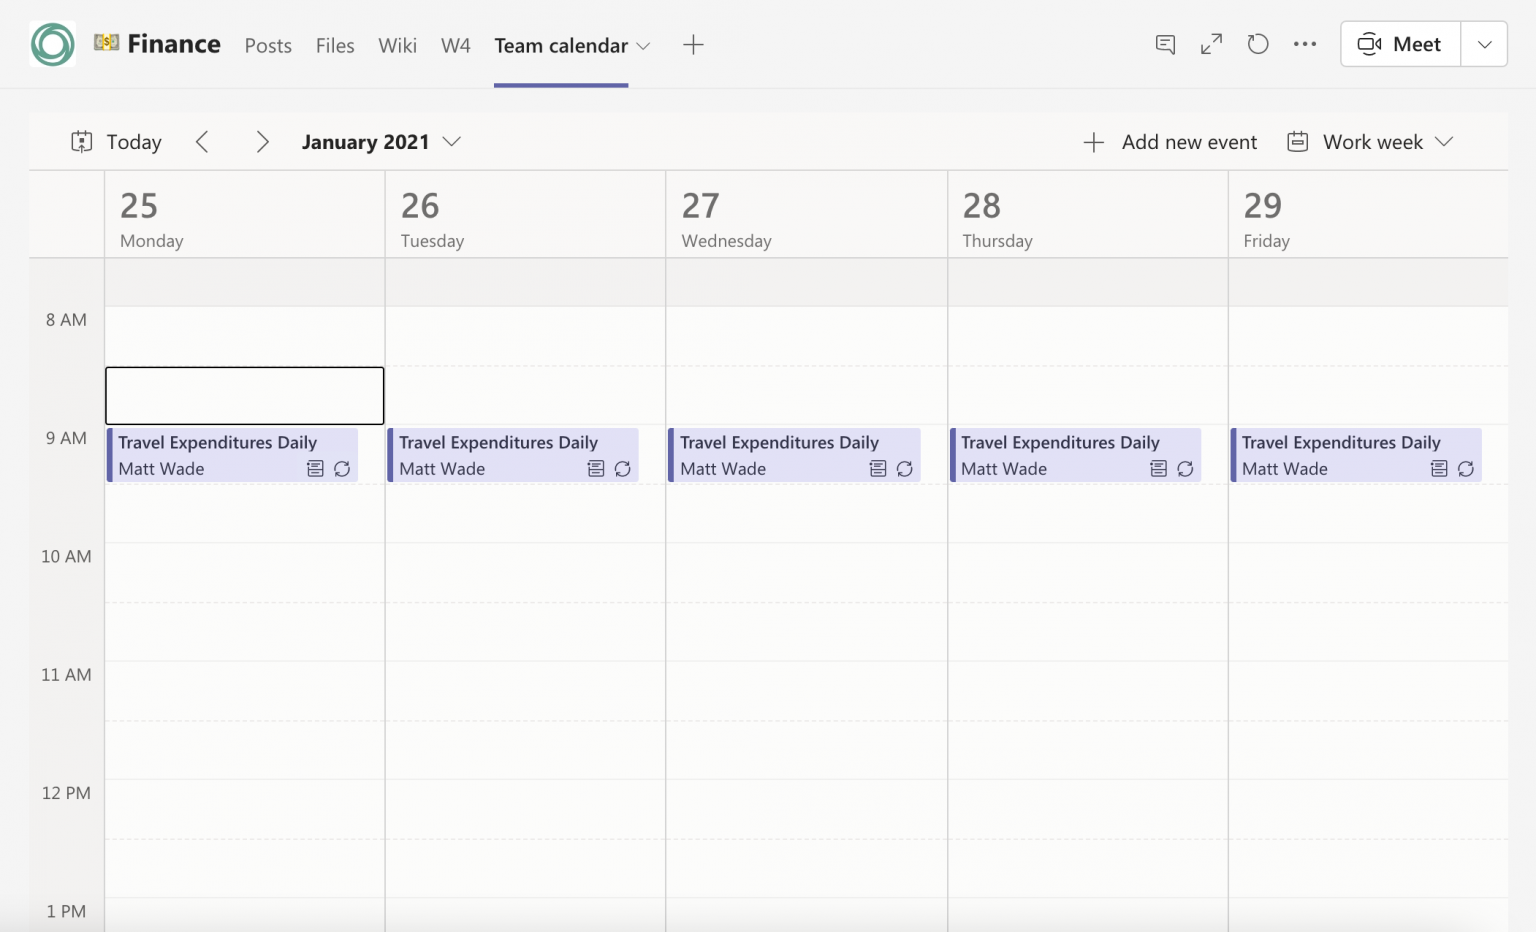Image resolution: width=1536 pixels, height=932 pixels.
Task: Open the Meet button dropdown arrow
Action: click(1484, 44)
